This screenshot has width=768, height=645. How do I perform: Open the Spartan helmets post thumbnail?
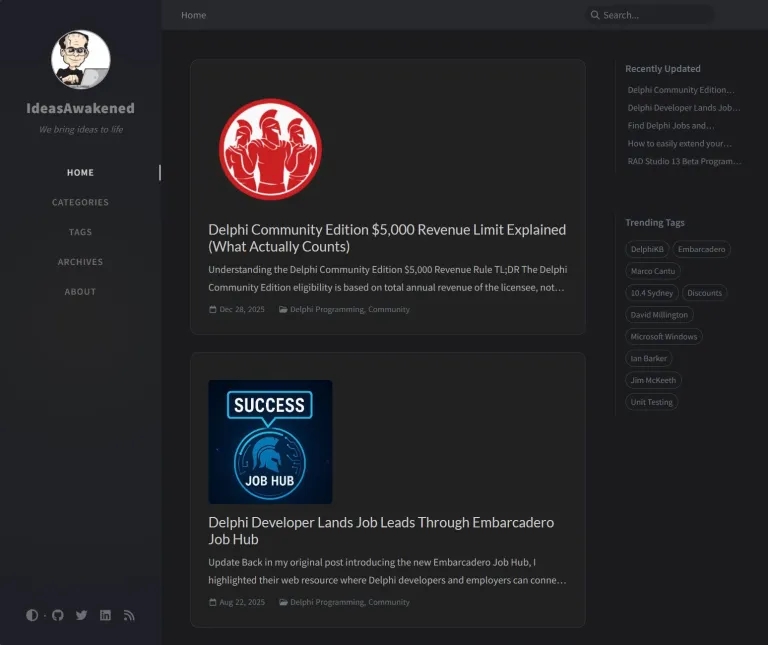270,149
